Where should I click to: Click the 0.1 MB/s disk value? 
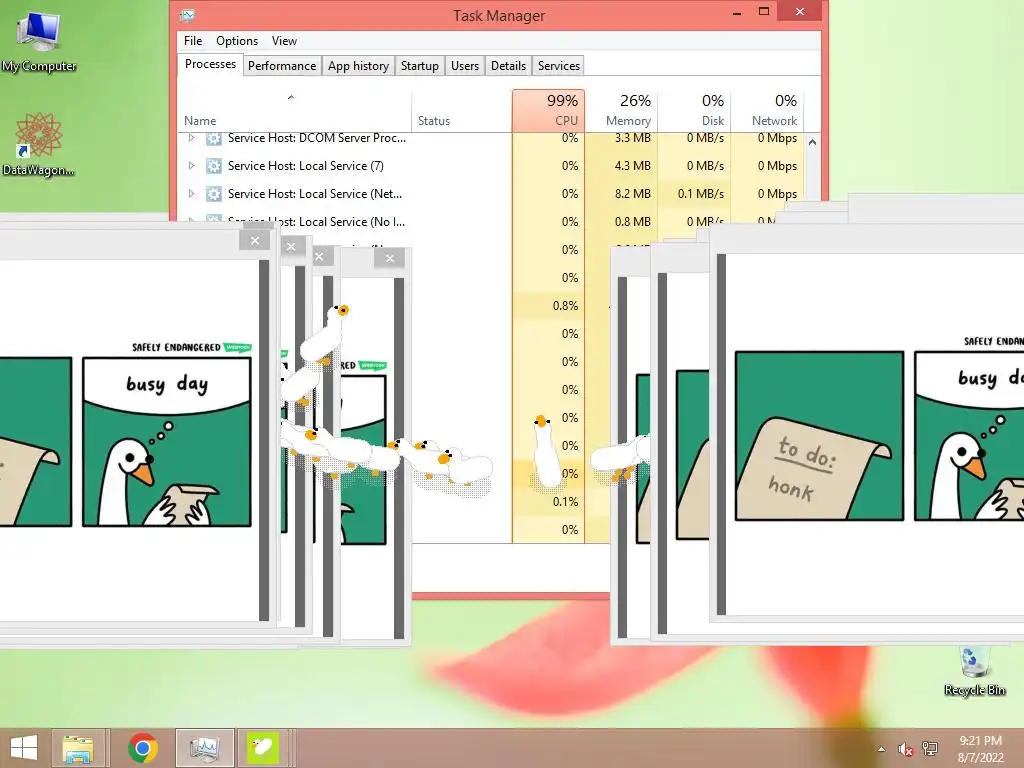701,194
